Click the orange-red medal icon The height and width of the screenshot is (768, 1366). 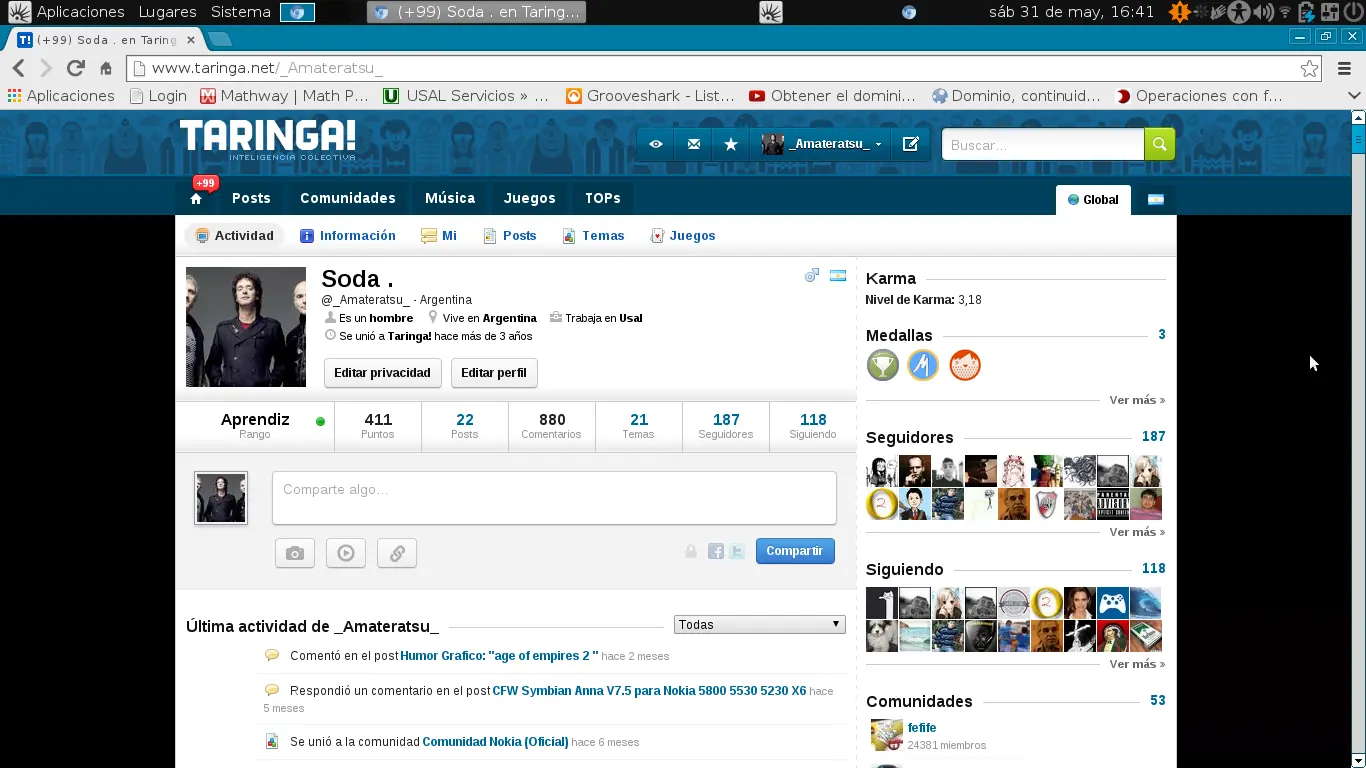coord(964,365)
